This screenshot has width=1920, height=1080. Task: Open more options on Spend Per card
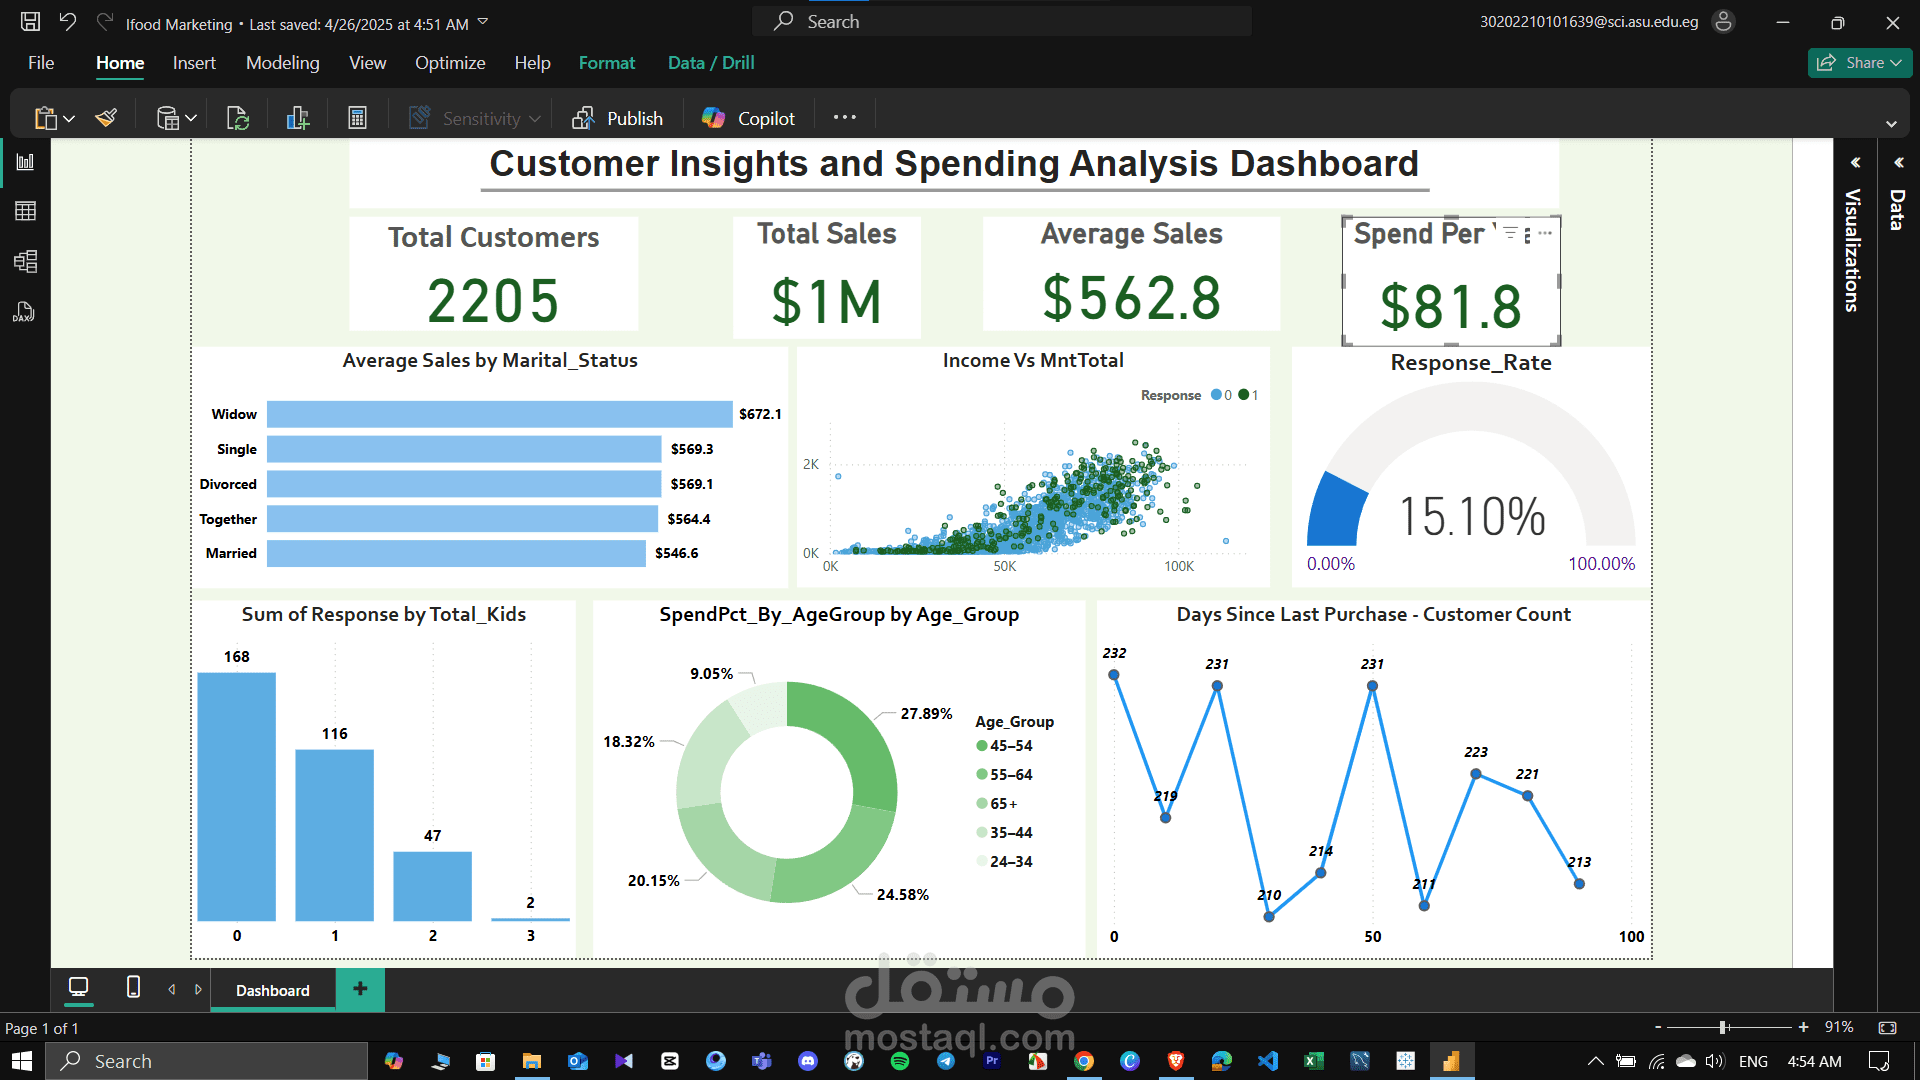(1545, 232)
